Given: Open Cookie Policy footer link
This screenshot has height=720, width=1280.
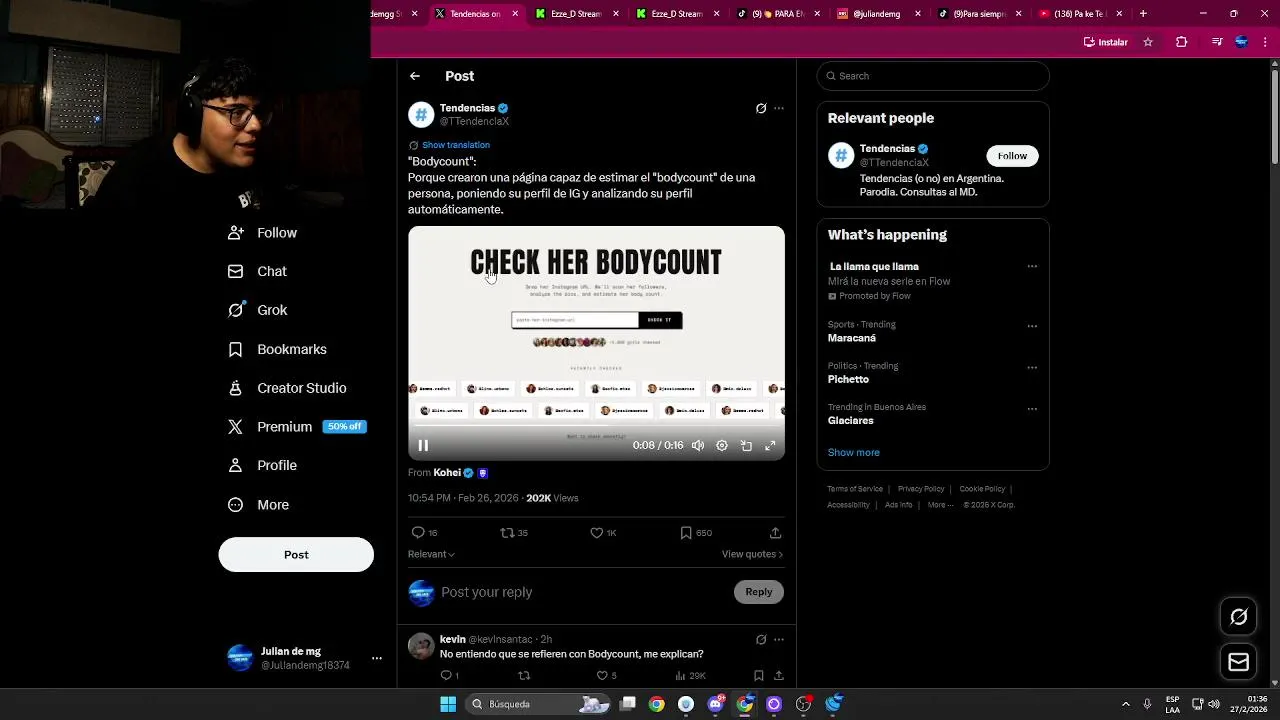Looking at the screenshot, I should 982,489.
